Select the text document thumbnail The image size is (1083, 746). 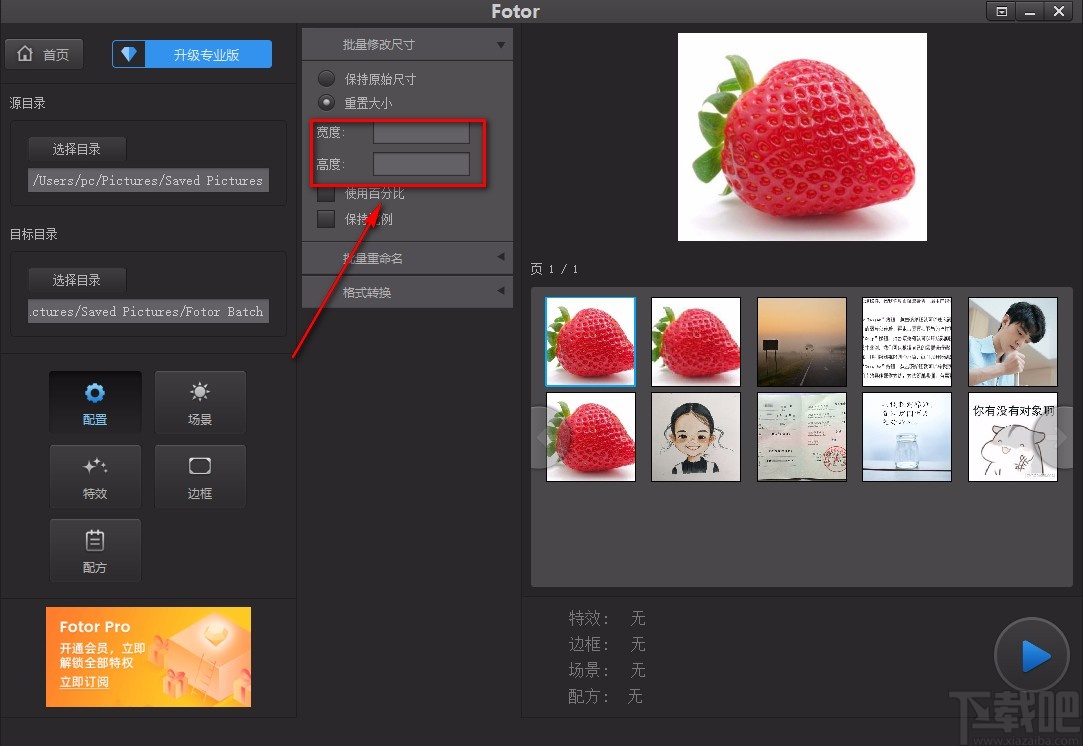pos(907,342)
